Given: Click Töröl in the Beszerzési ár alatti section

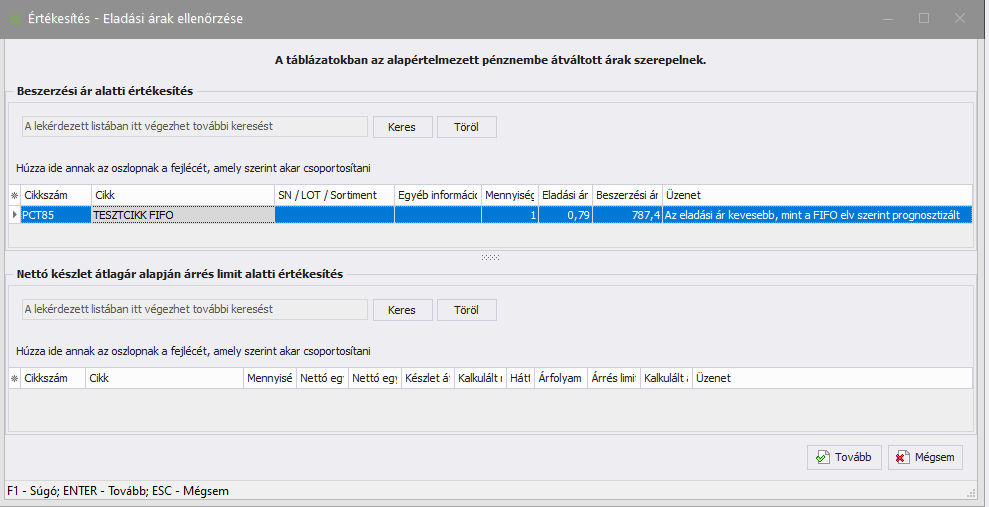Looking at the screenshot, I should 466,127.
